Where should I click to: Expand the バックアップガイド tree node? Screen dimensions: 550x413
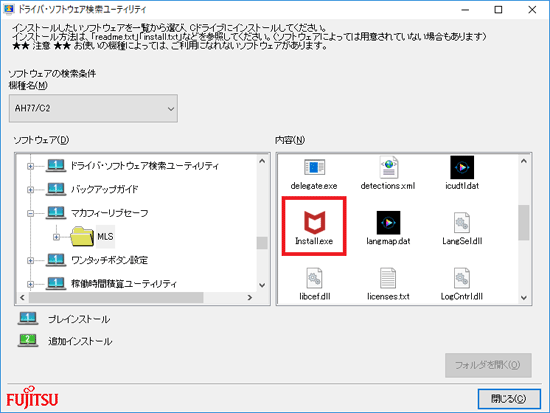[31, 189]
